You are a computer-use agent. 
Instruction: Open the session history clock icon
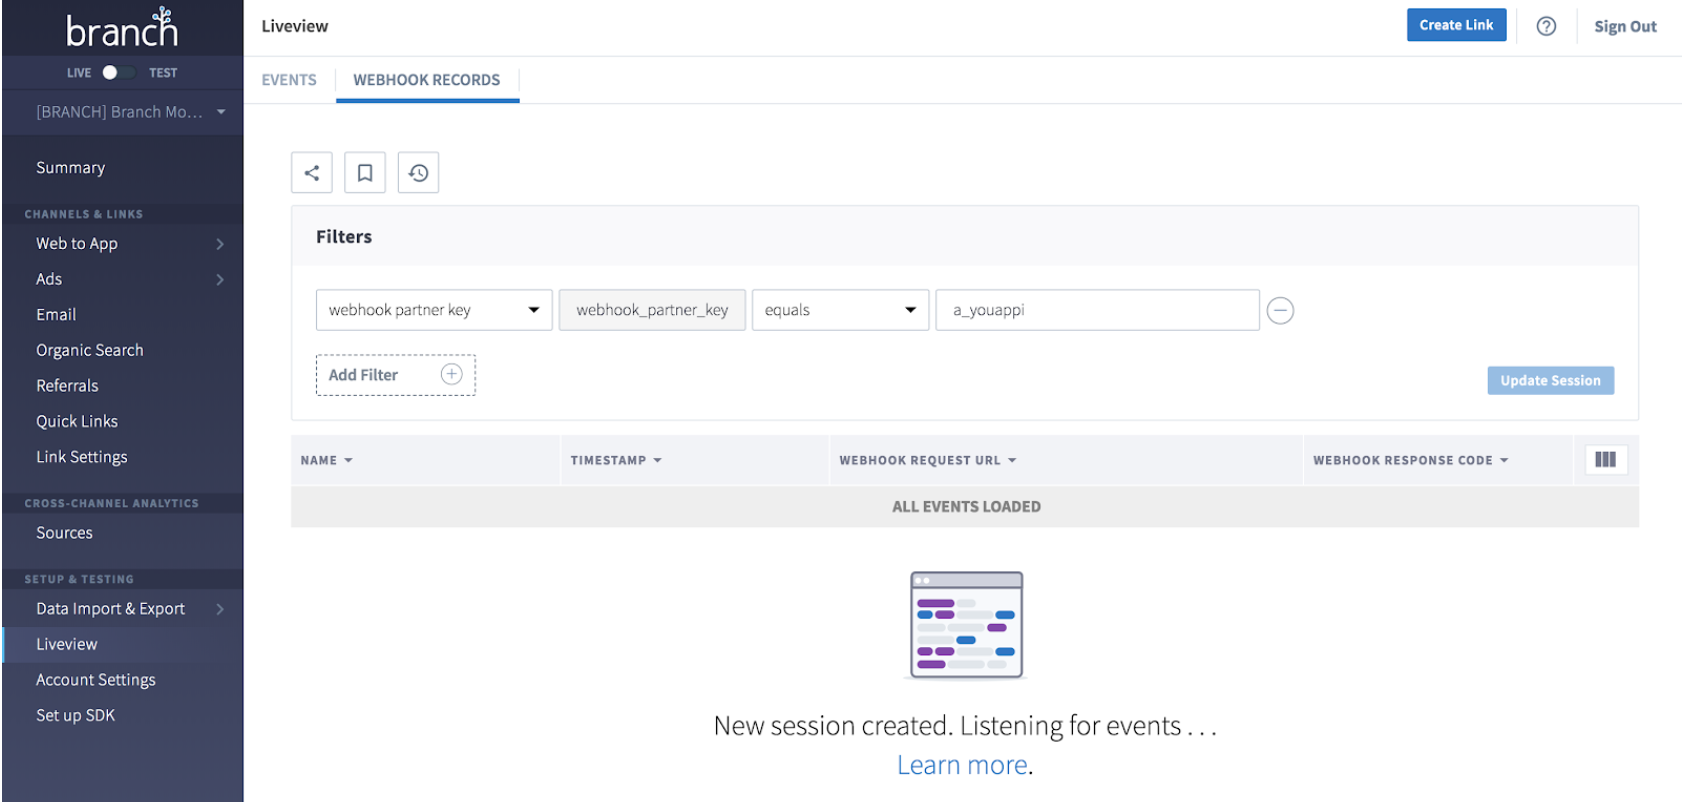418,173
